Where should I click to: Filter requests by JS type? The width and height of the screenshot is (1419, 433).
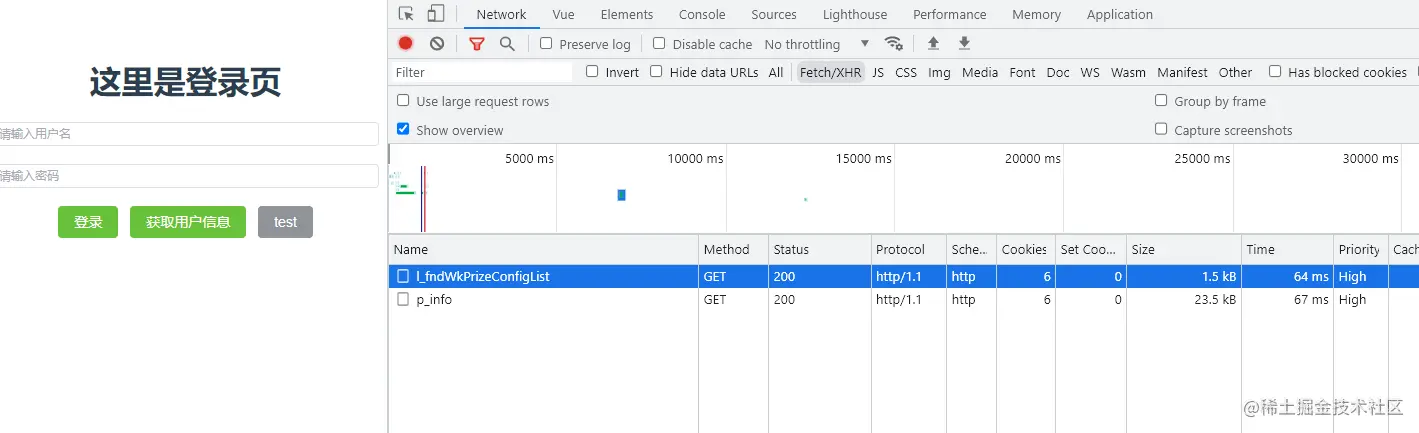(x=878, y=72)
